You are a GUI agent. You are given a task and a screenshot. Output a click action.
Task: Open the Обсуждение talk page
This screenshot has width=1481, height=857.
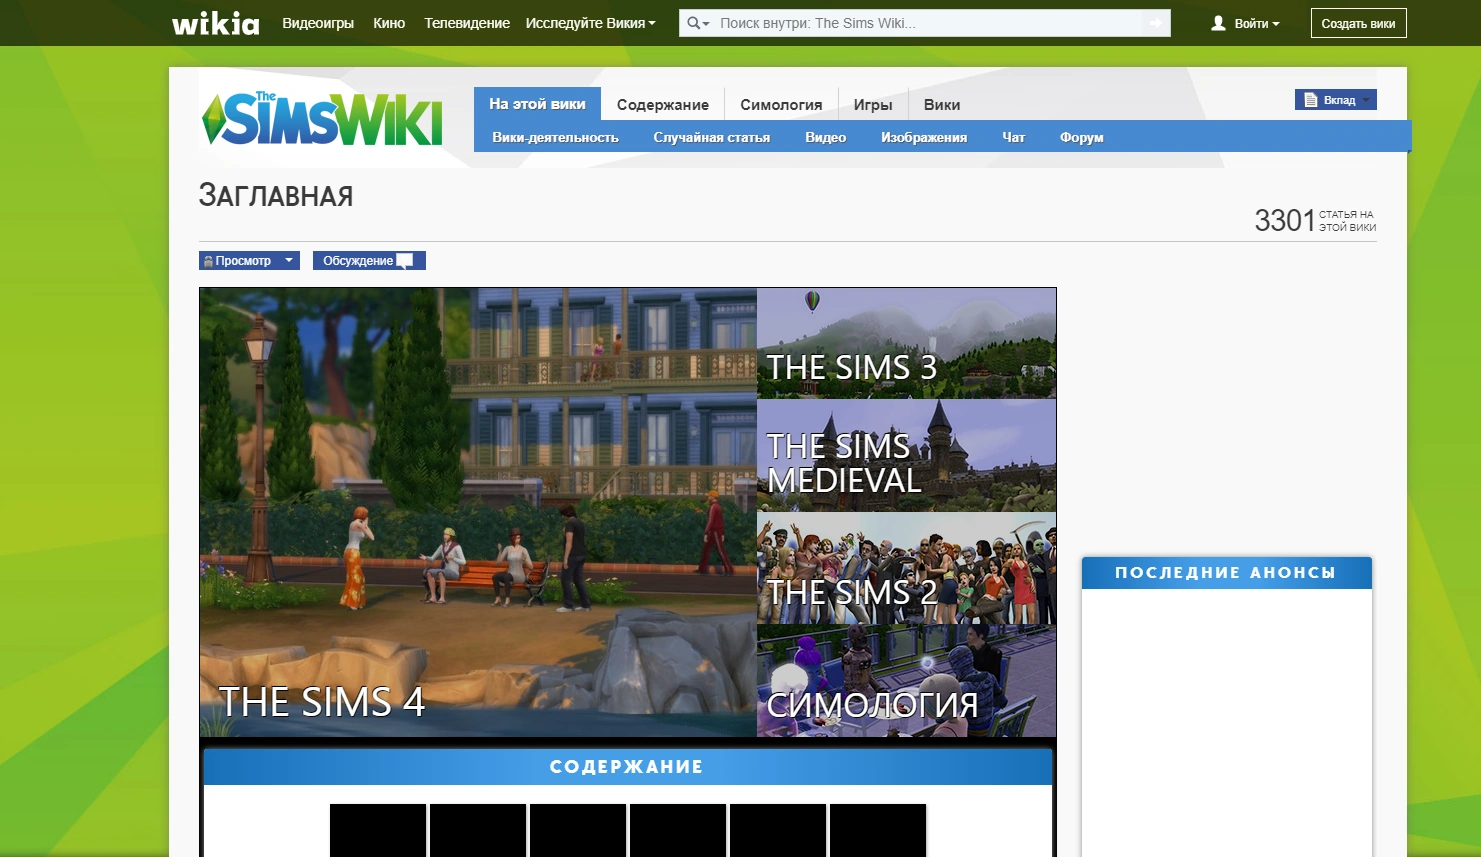click(369, 261)
